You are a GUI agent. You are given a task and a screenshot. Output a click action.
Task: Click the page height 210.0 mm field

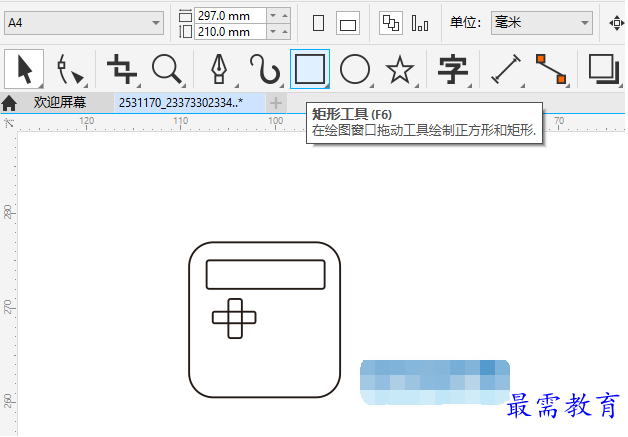pos(231,32)
